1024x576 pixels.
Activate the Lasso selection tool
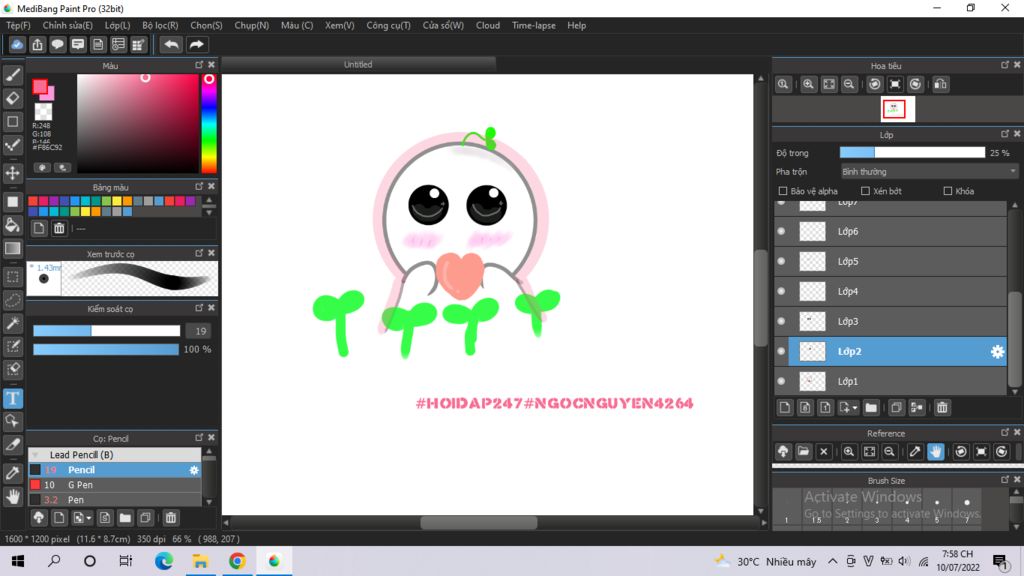(12, 300)
